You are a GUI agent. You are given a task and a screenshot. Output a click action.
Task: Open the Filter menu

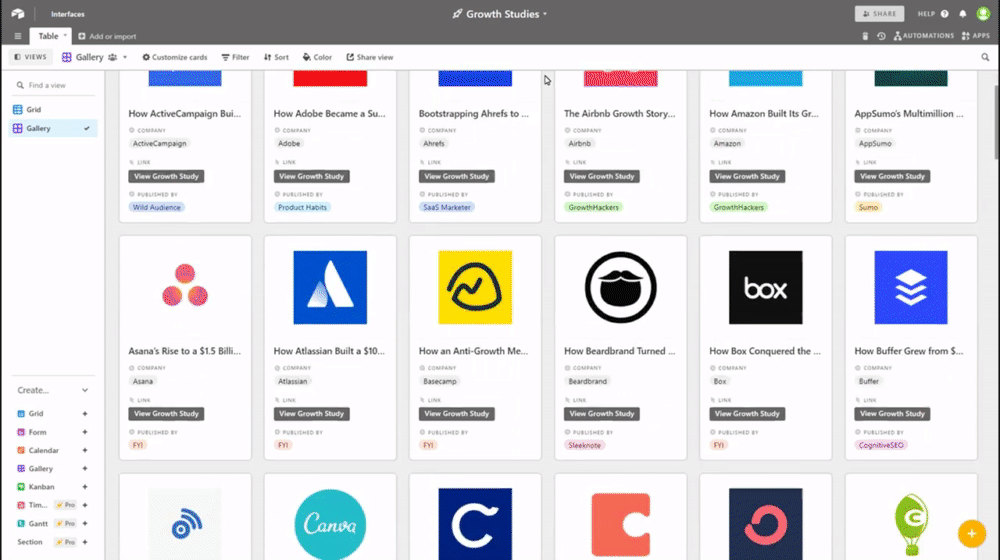pos(235,57)
